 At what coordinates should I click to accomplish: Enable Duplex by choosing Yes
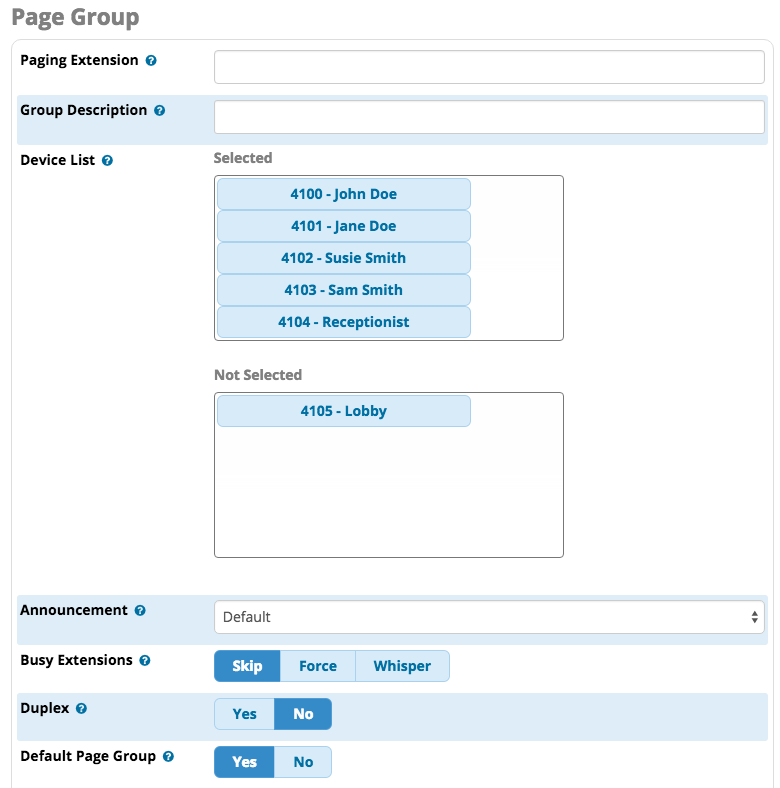[244, 714]
